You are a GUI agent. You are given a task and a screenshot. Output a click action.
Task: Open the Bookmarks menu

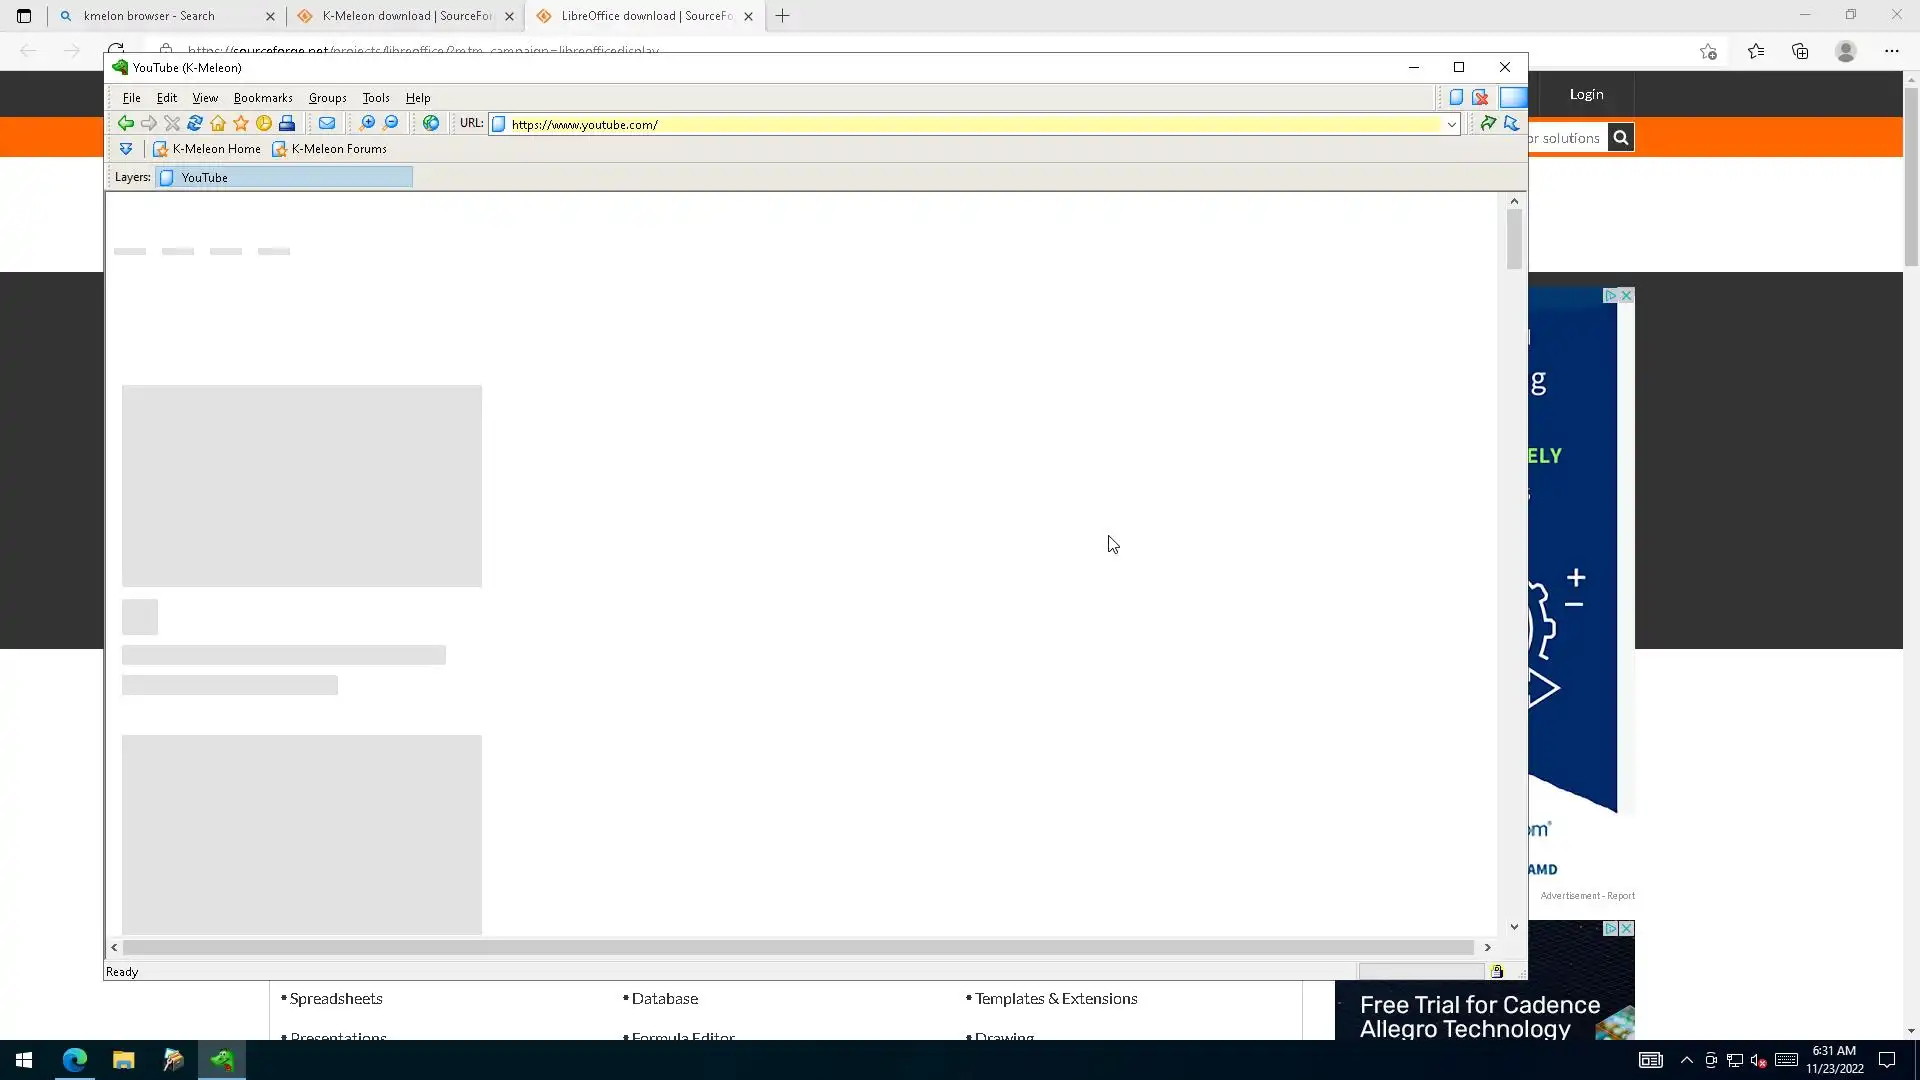coord(263,98)
